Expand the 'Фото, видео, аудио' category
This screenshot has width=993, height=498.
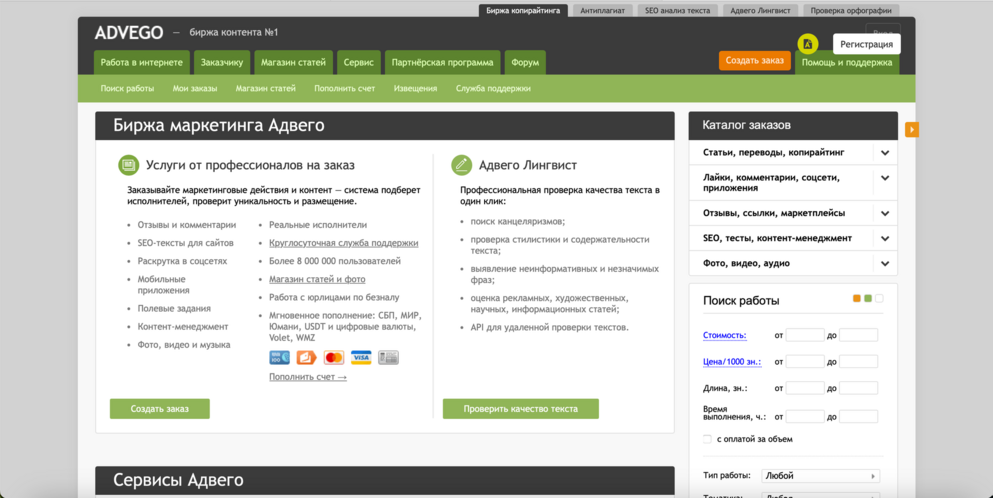pos(885,264)
